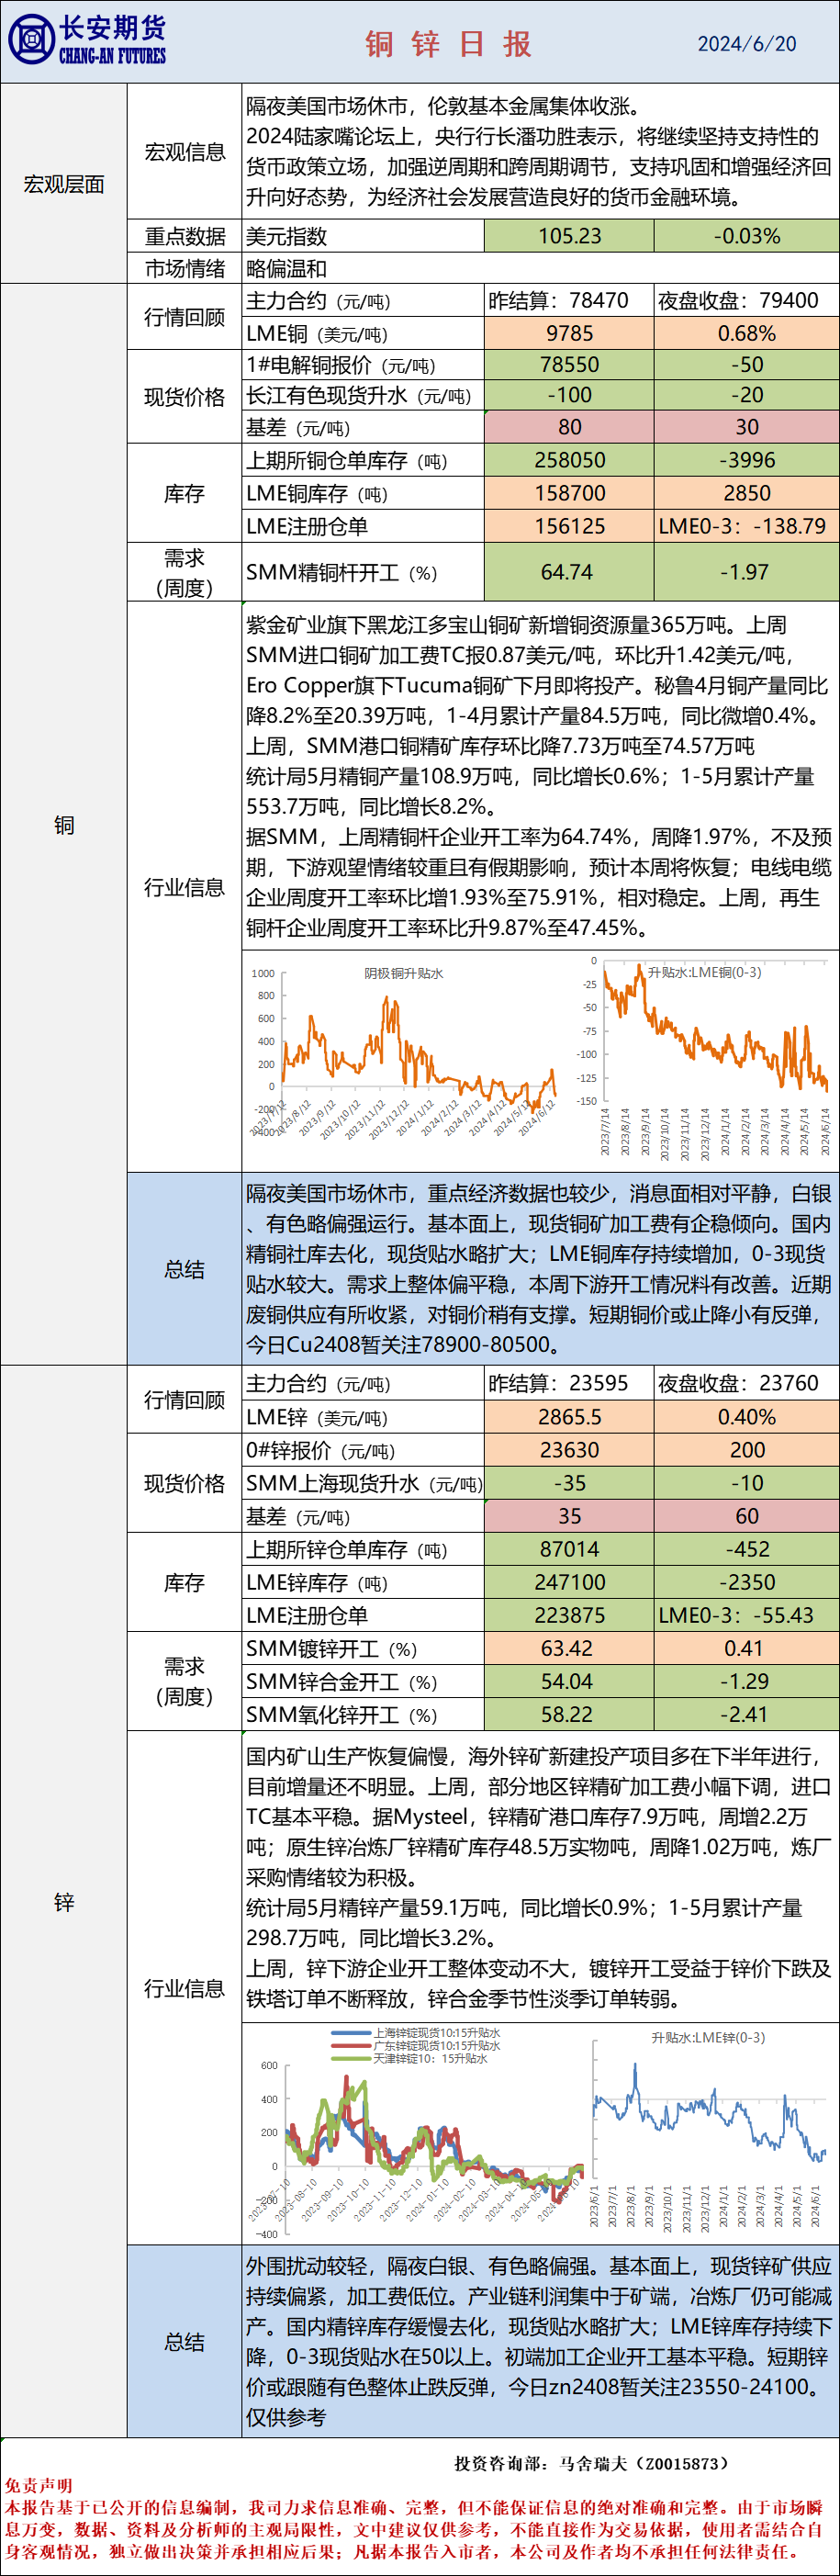Select the LME锌库存 value 247100

569,1581
